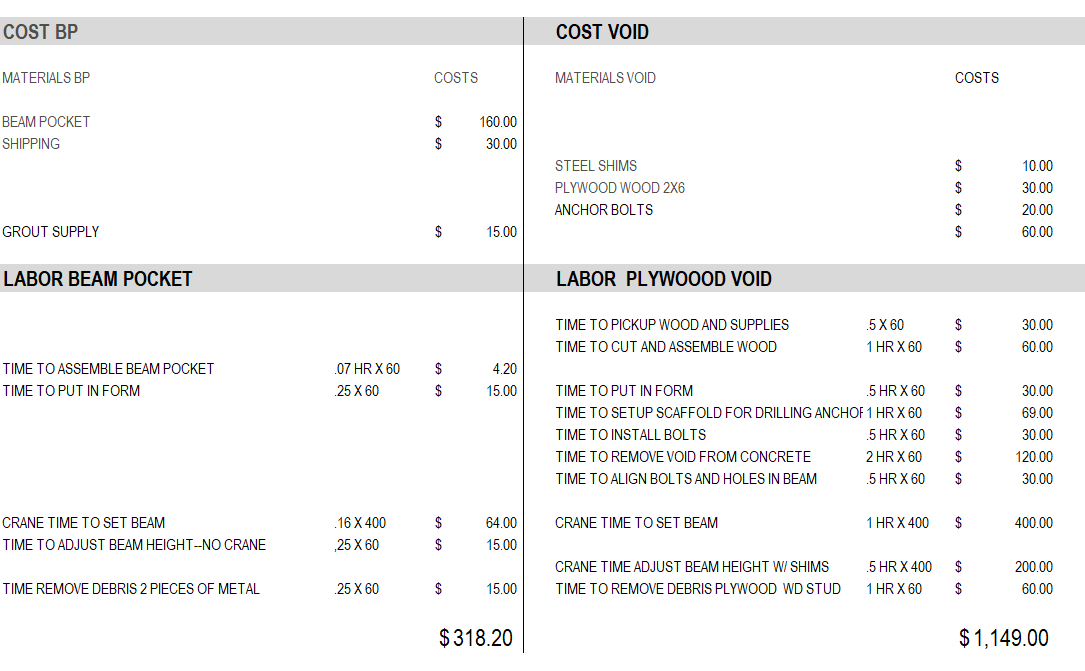1085x671 pixels.
Task: Click the .07 HR X 60 rate cell
Action: click(x=367, y=369)
